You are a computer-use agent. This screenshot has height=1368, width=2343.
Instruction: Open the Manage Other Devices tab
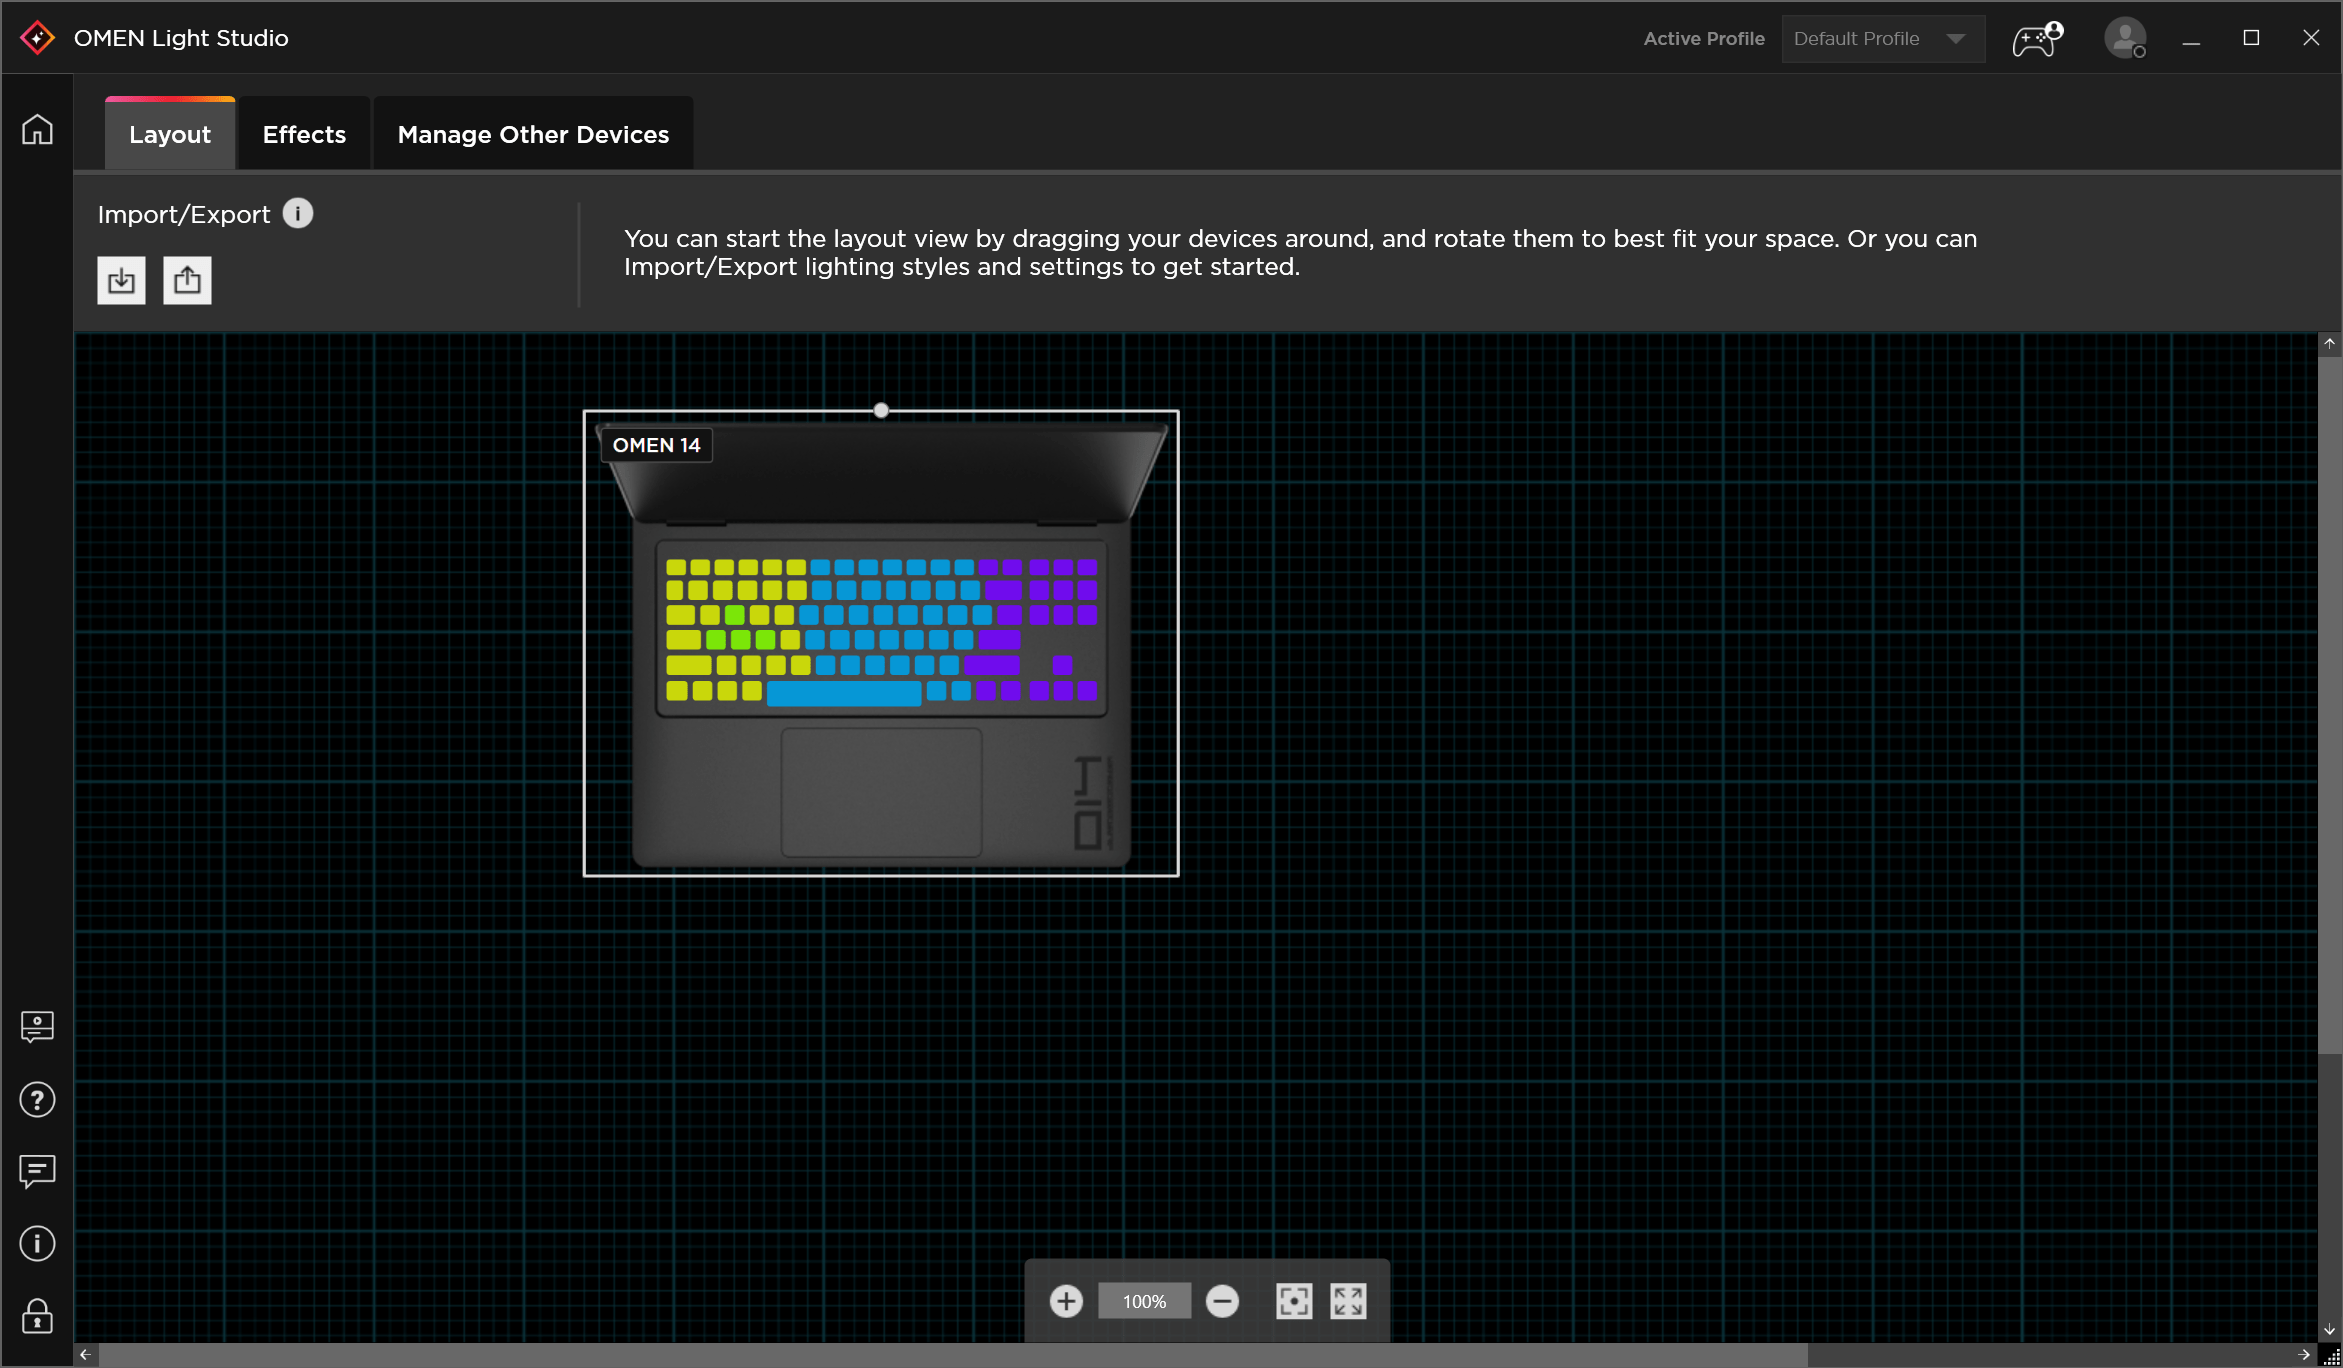(x=533, y=134)
